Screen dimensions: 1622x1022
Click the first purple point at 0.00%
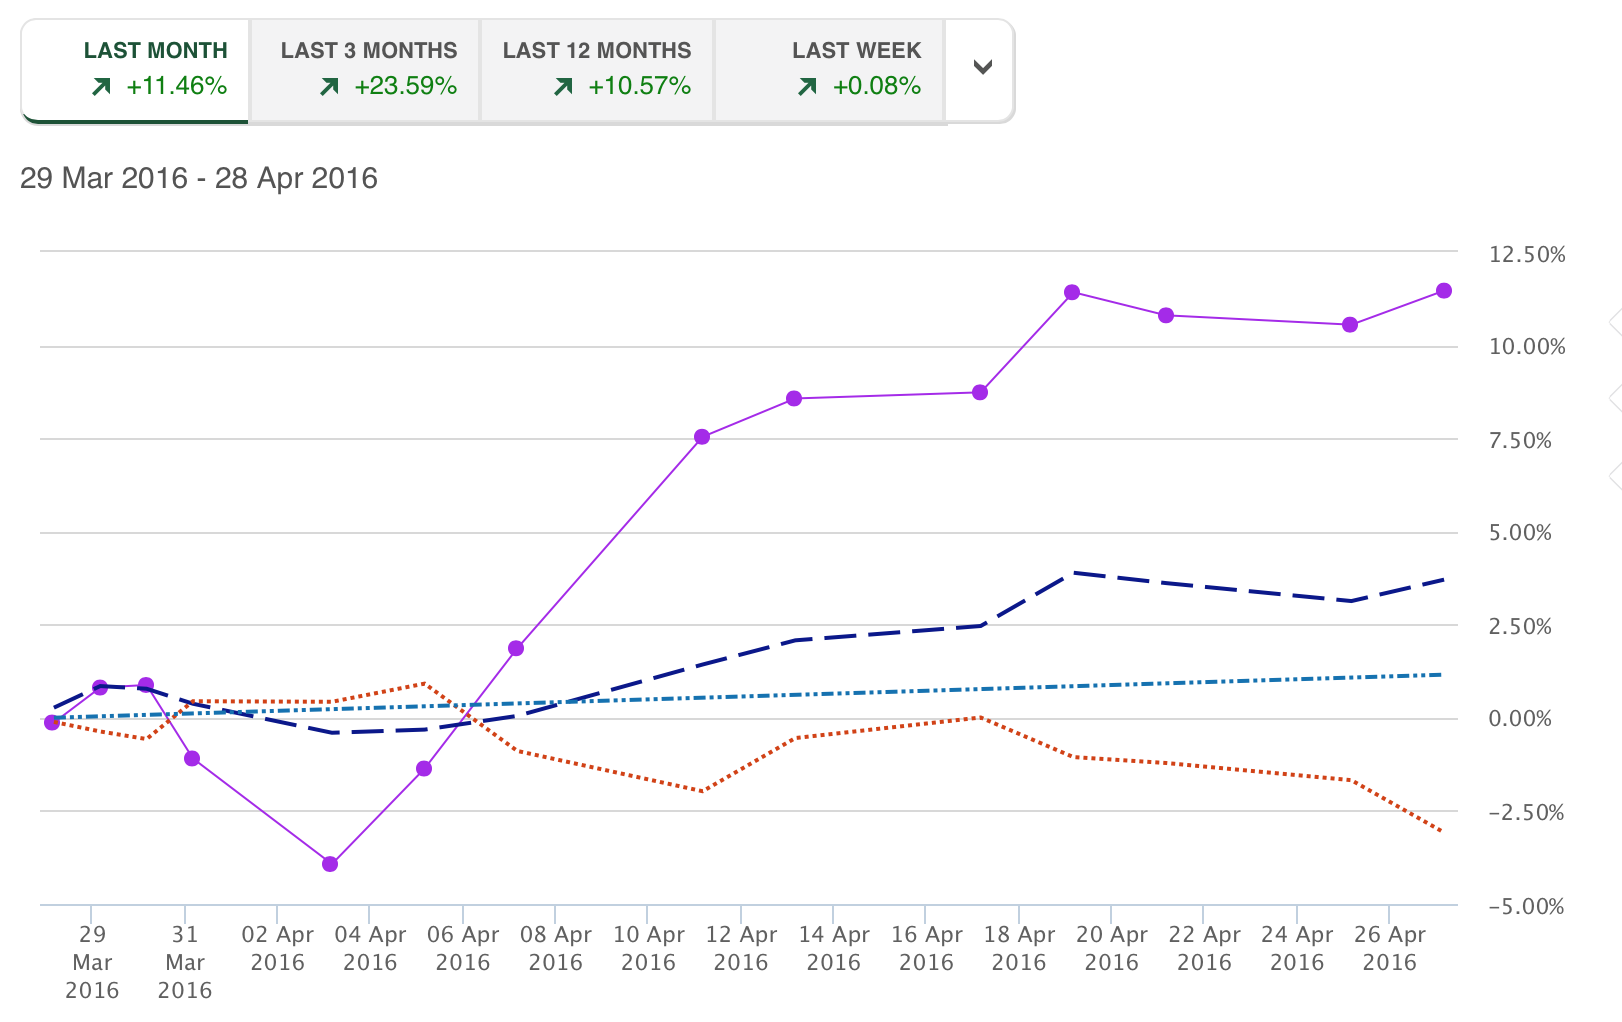[x=52, y=722]
